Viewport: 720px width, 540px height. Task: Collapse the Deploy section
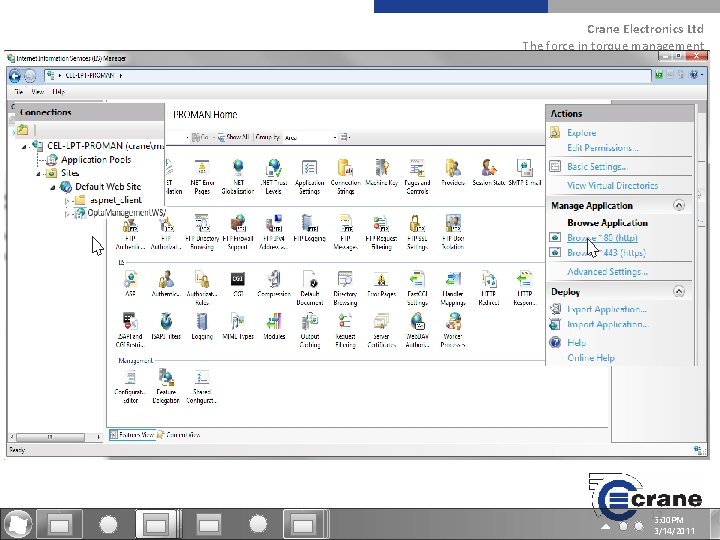tap(679, 291)
